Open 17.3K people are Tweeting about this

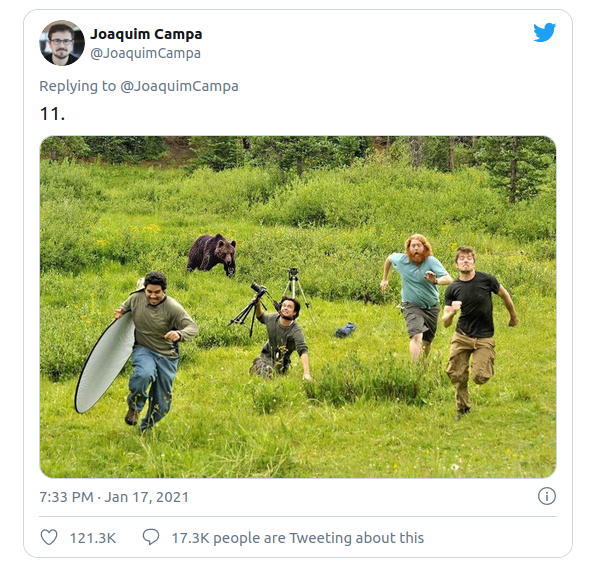298,538
